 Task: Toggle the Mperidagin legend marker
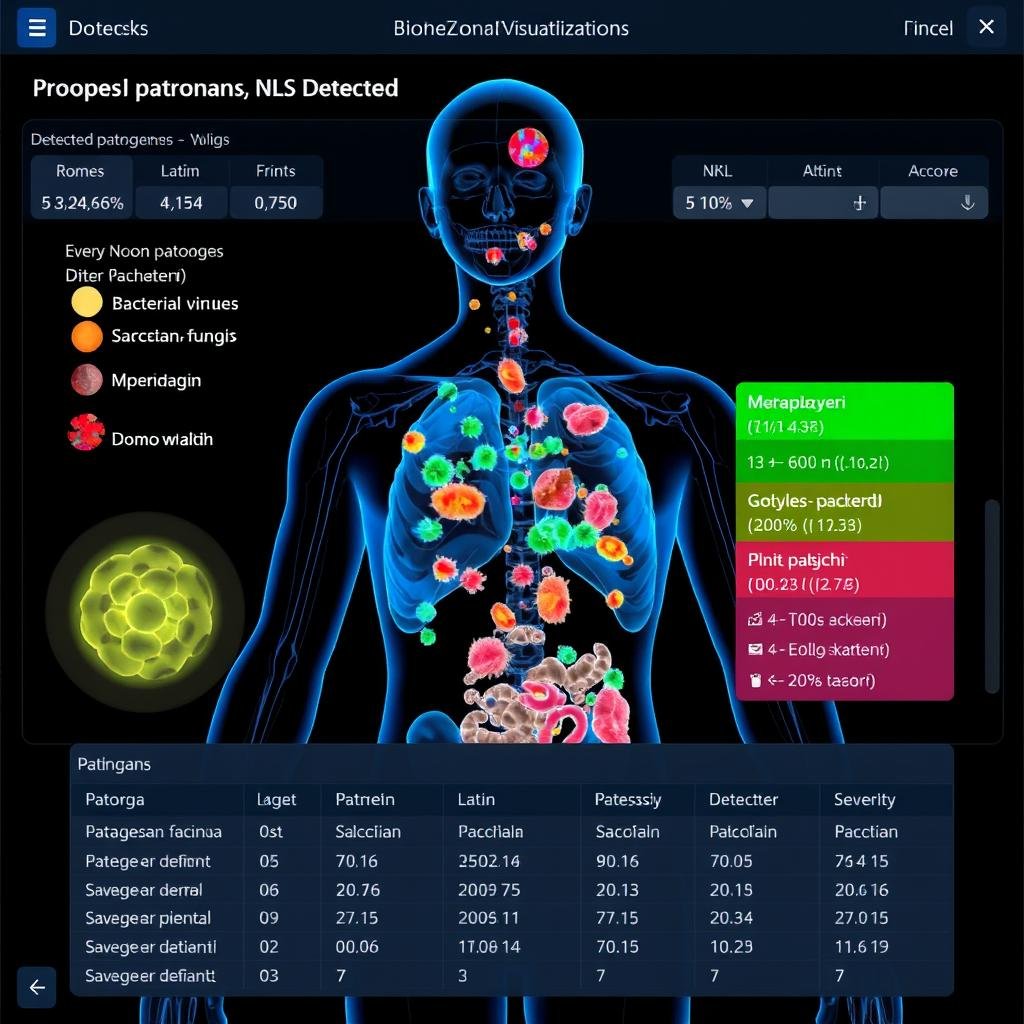[x=87, y=380]
